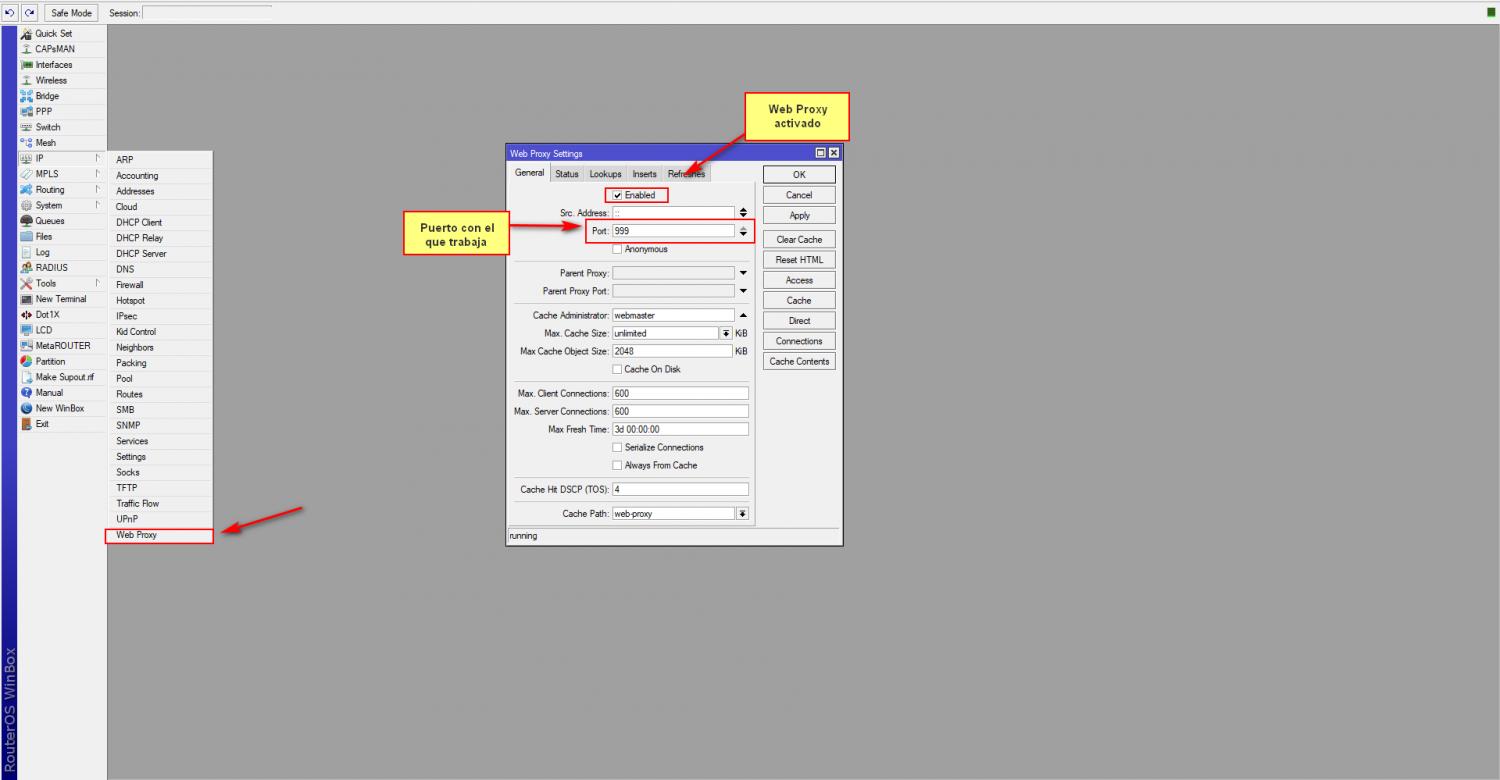
Task: Select Web Proxy in IP submenu
Action: [x=137, y=535]
